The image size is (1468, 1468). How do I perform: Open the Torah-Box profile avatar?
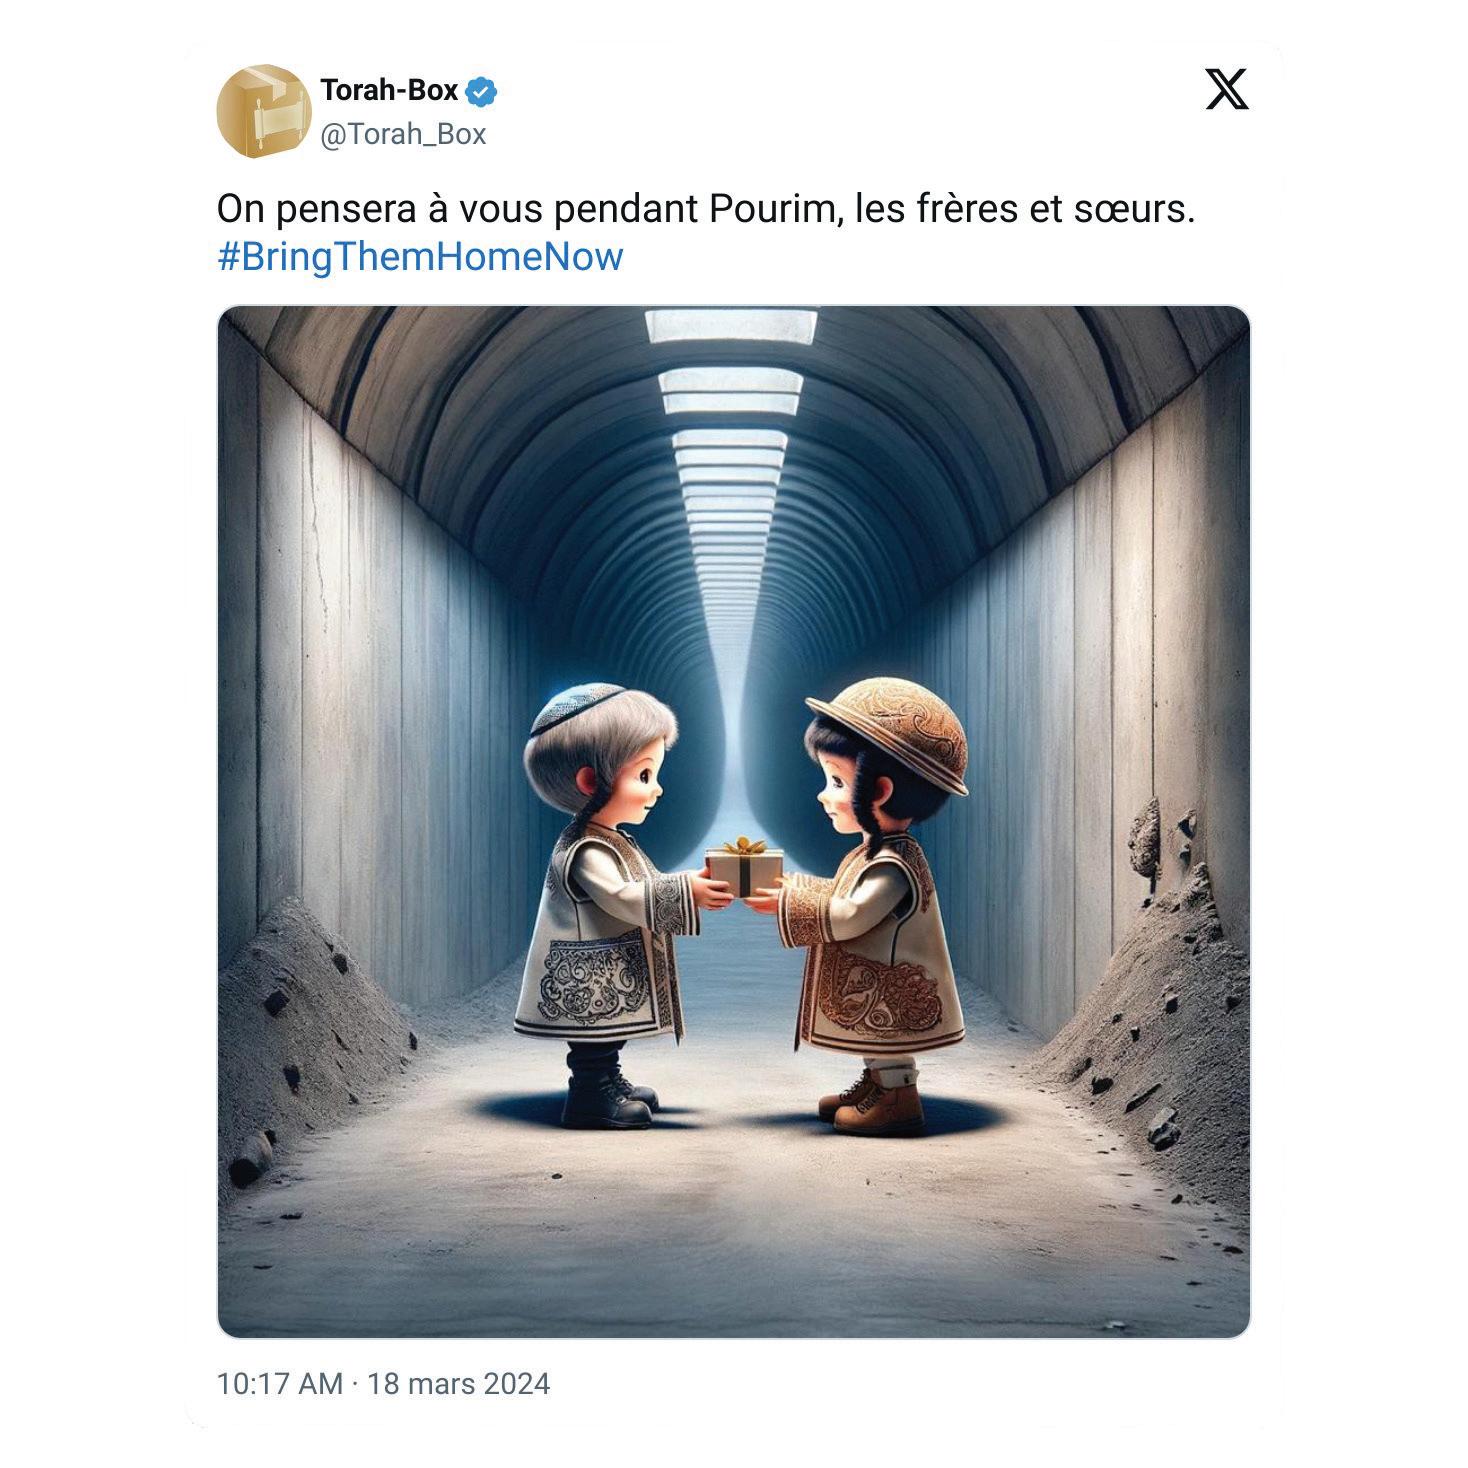pyautogui.click(x=264, y=111)
